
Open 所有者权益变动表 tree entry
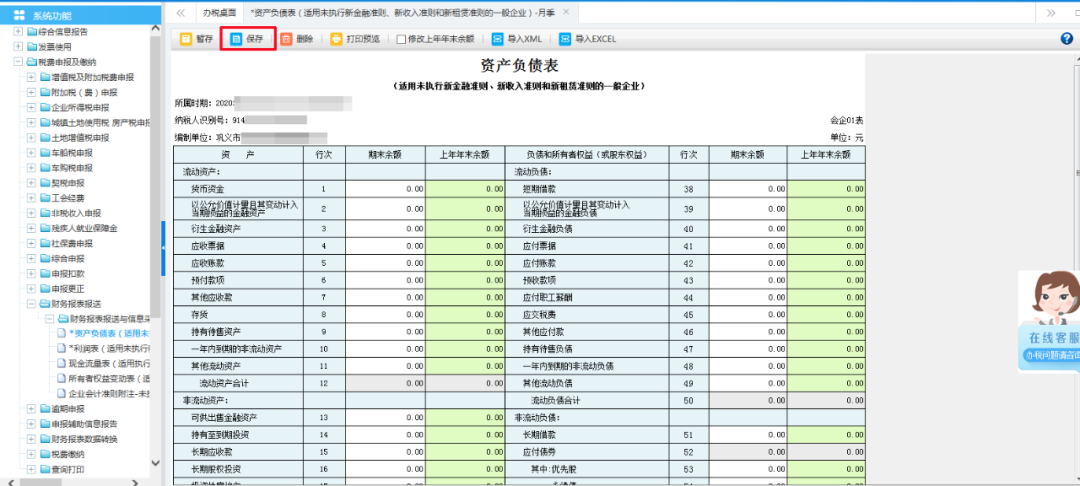[x=110, y=379]
